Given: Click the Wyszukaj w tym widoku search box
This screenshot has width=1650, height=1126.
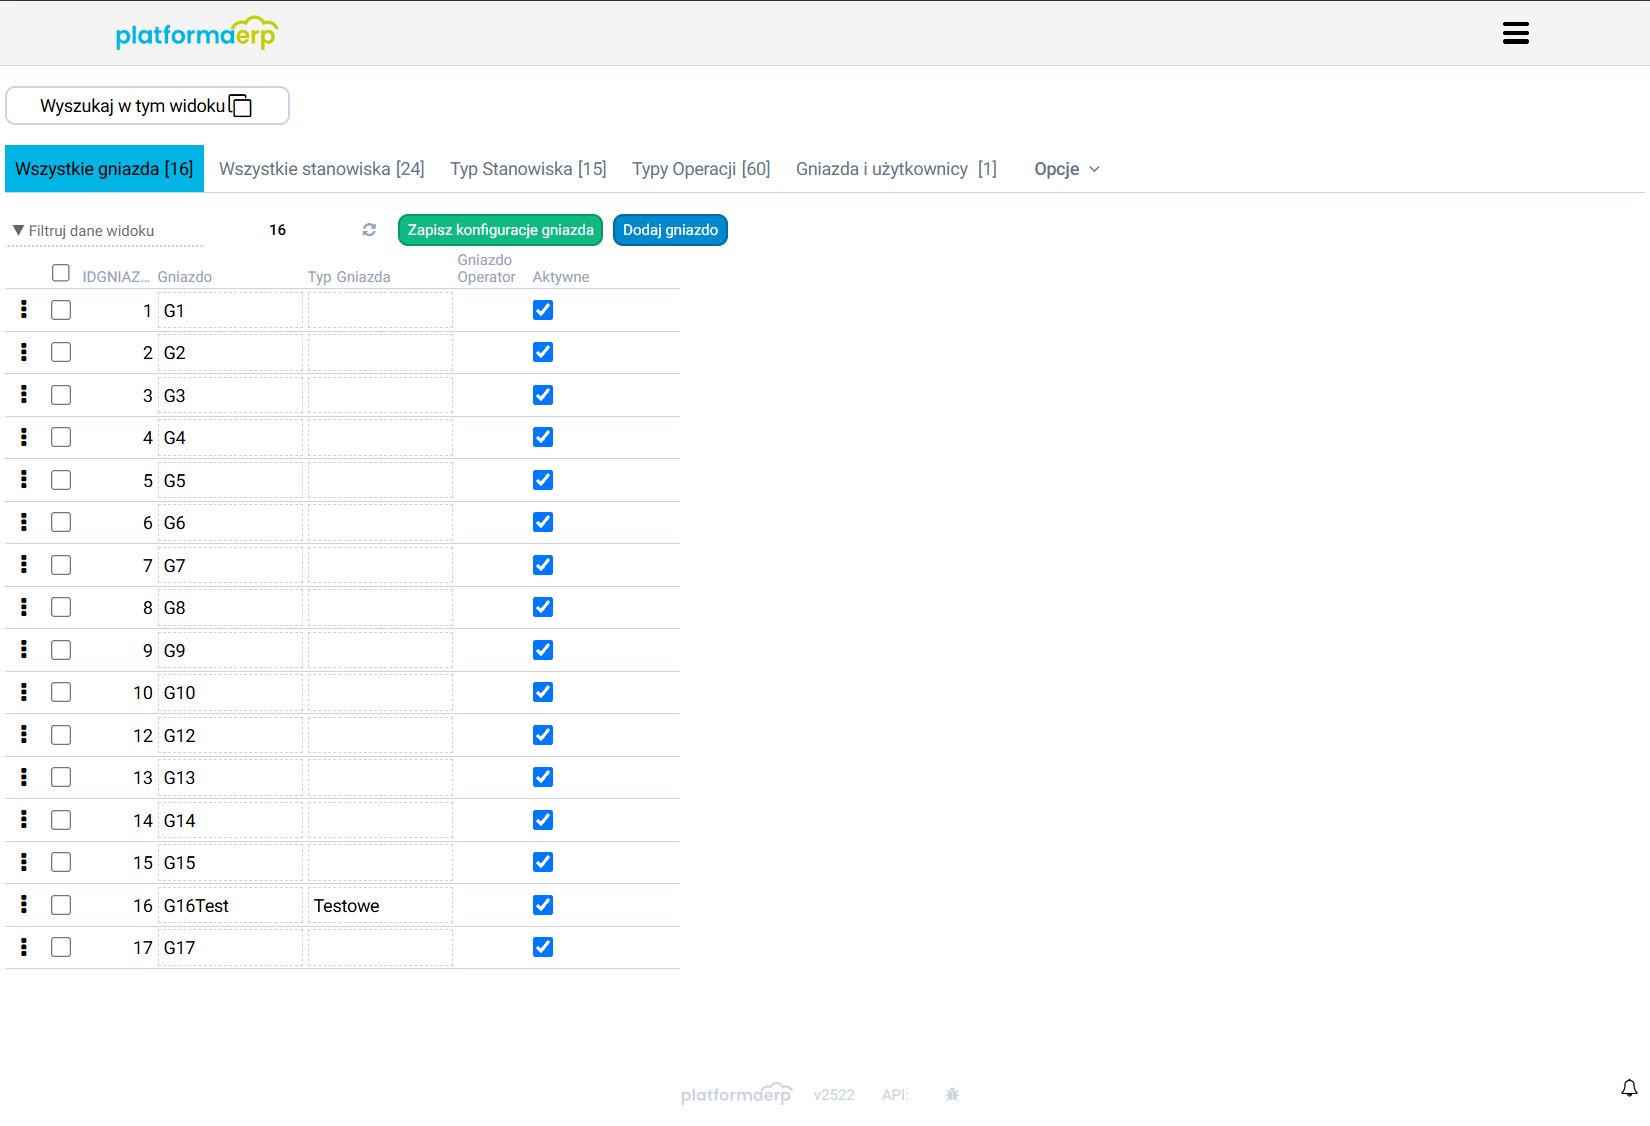Looking at the screenshot, I should (x=147, y=106).
